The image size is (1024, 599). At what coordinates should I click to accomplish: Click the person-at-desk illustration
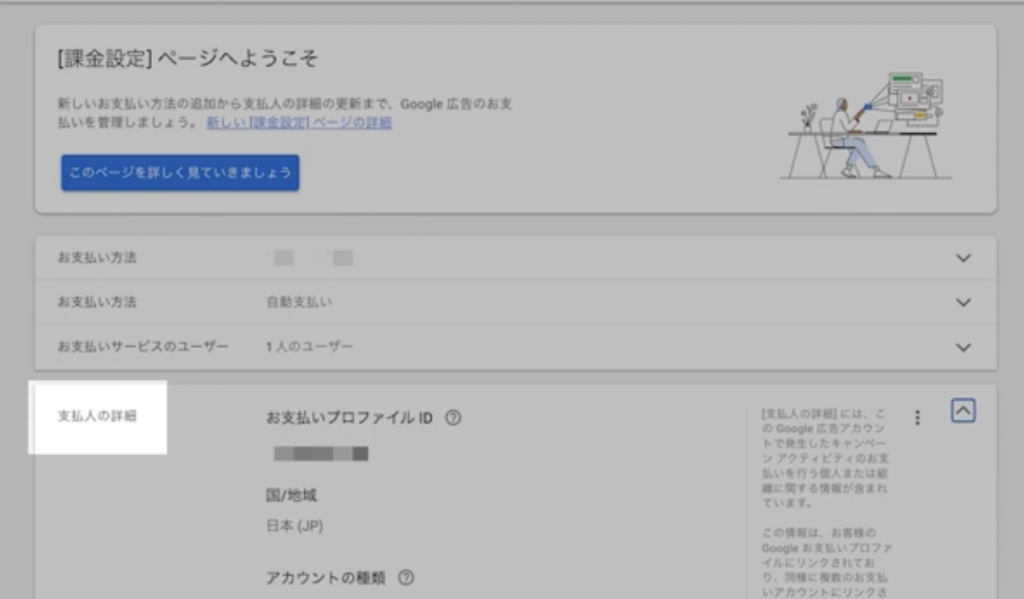coord(866,125)
